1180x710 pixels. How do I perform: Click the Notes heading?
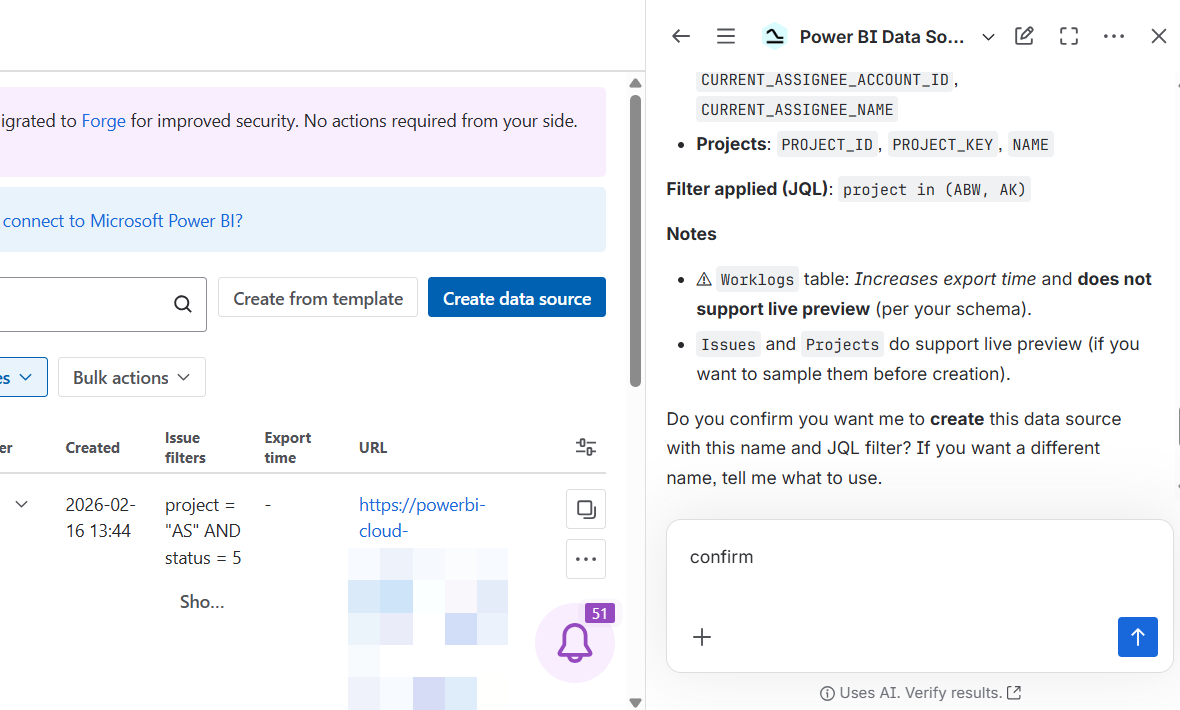[691, 233]
